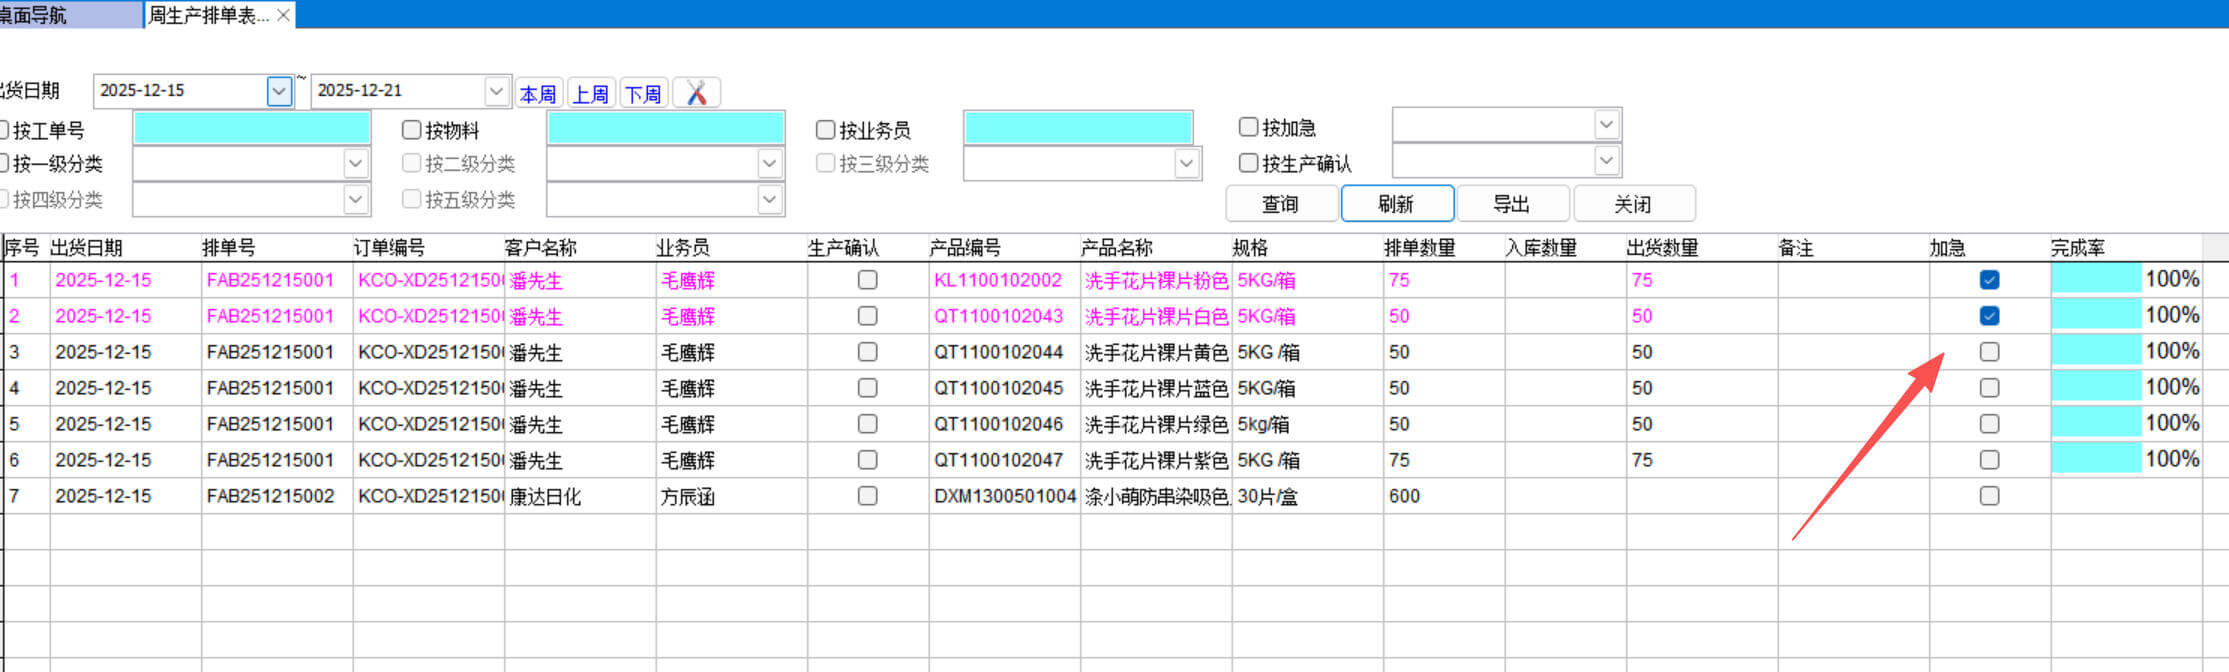
Task: Open the start date 2025-12-15 dropdown
Action: coord(279,91)
